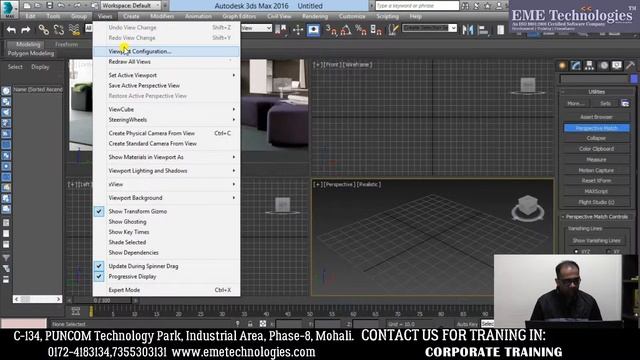This screenshot has height=360, width=640.
Task: Choose Create Physical Camera From View
Action: click(x=167, y=133)
